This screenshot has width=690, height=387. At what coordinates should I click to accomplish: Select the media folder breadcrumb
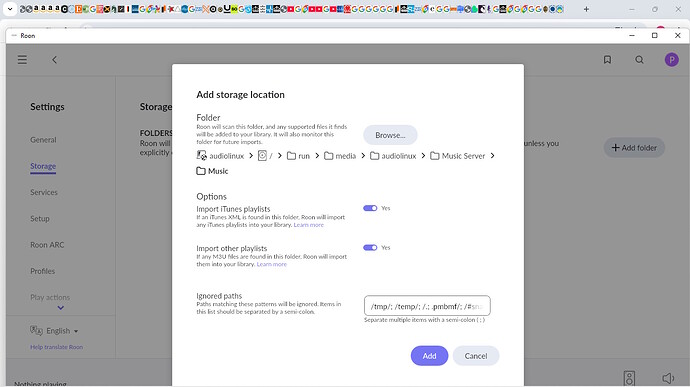[340, 156]
